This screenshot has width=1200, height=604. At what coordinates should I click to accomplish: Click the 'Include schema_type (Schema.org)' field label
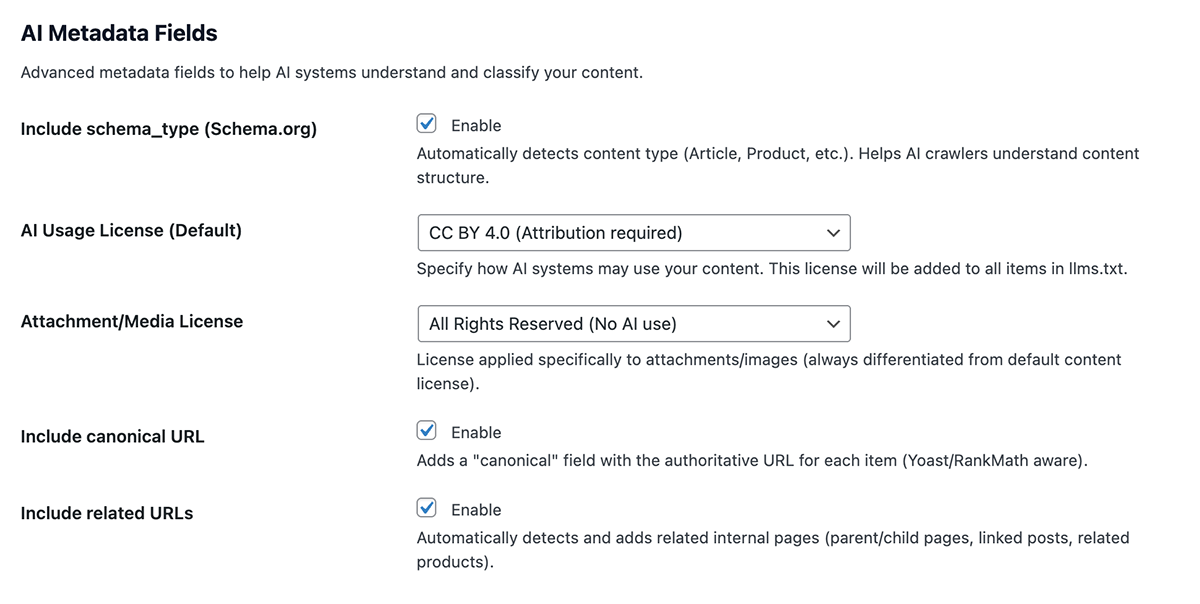[x=168, y=129]
